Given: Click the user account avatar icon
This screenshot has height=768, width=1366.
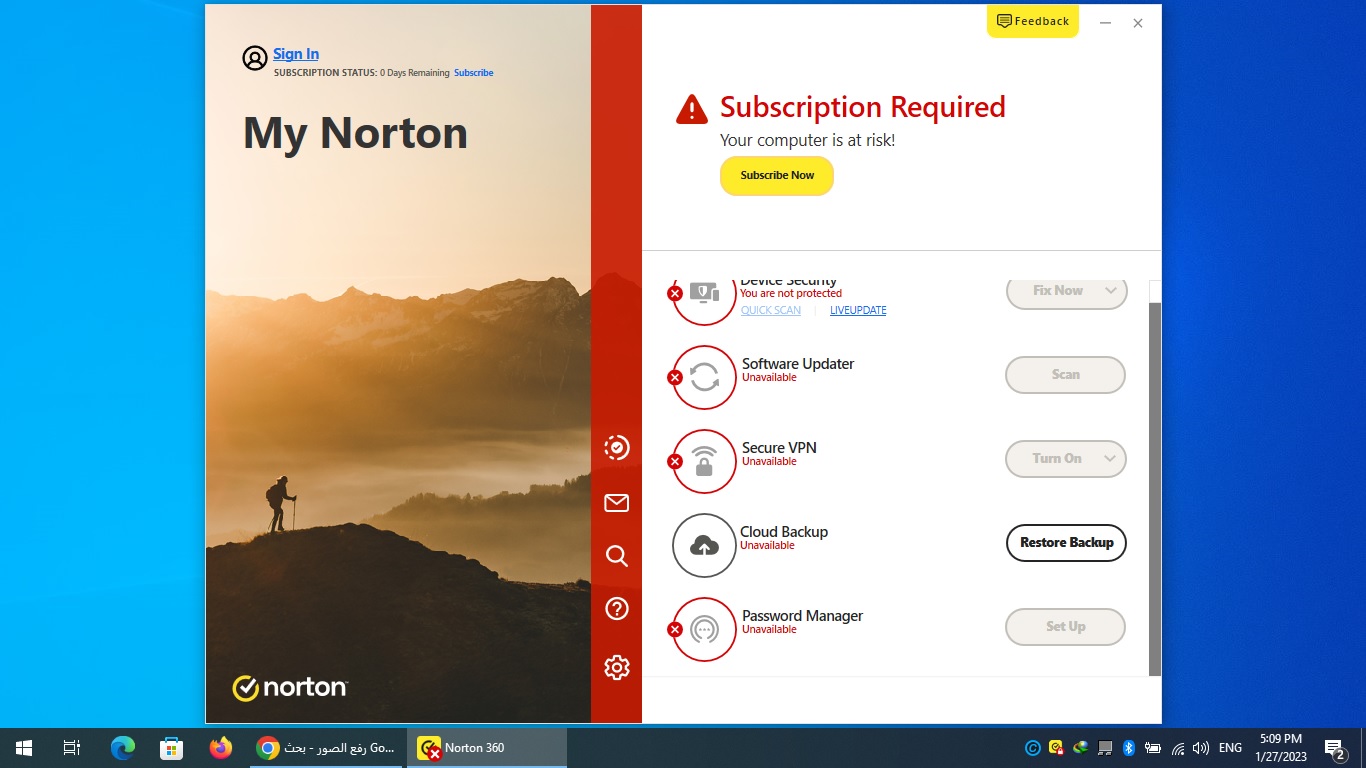Looking at the screenshot, I should click(x=255, y=58).
